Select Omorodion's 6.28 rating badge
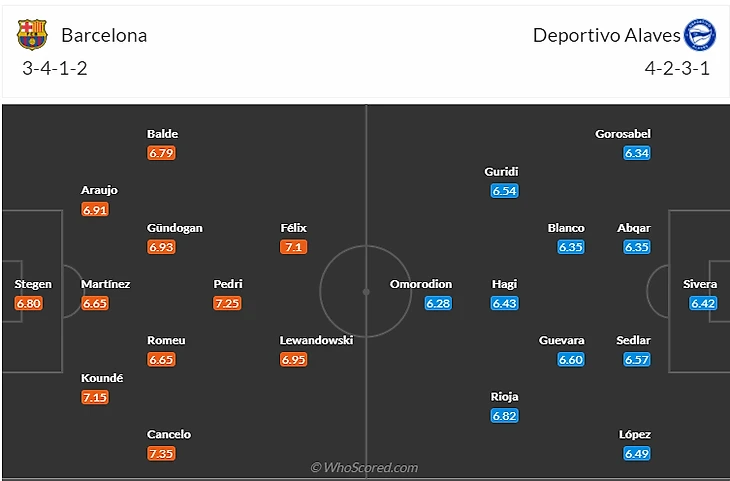This screenshot has height=481, width=730. tap(438, 303)
